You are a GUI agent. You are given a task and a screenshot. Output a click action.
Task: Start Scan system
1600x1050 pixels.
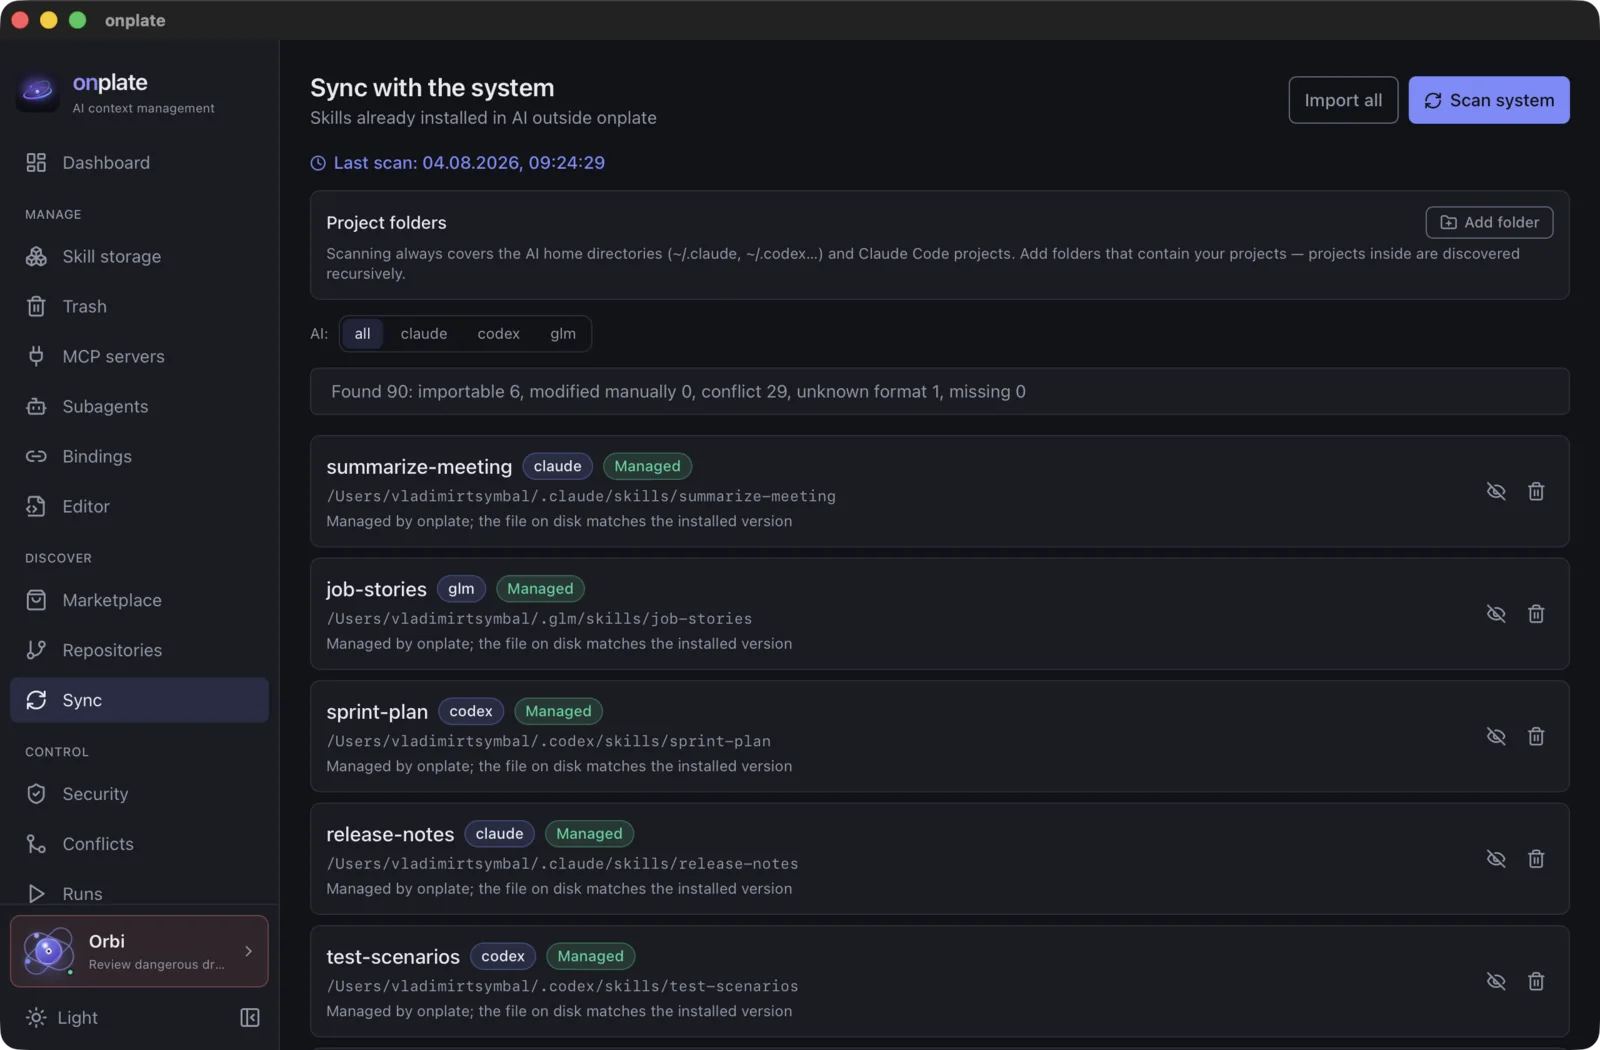1489,100
